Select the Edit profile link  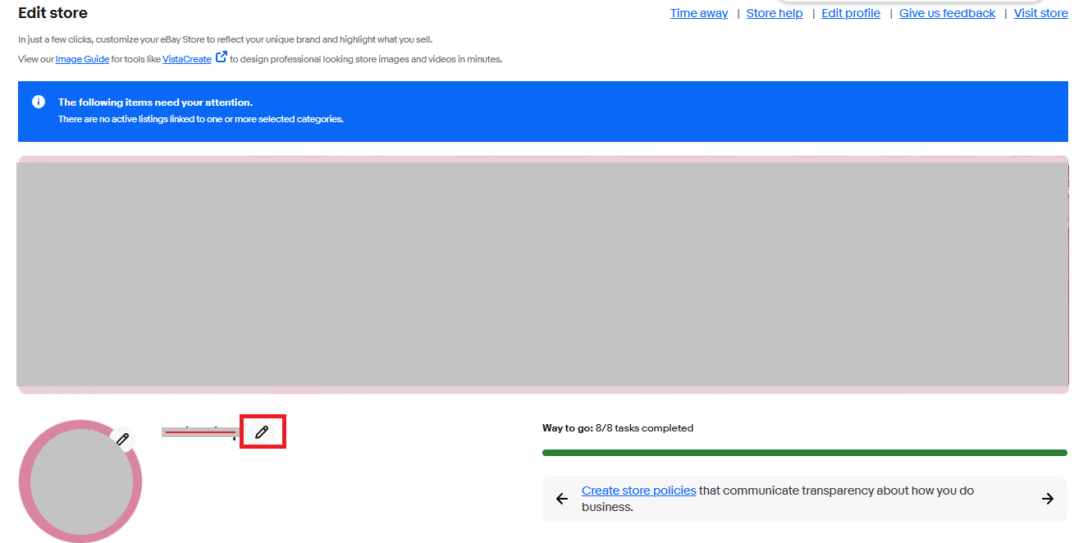[x=850, y=13]
